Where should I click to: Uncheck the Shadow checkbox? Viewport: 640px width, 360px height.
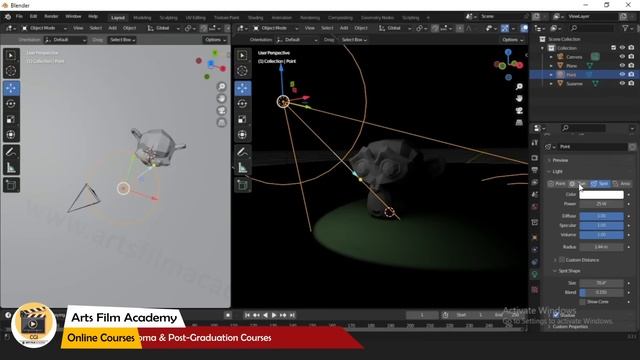[556, 315]
